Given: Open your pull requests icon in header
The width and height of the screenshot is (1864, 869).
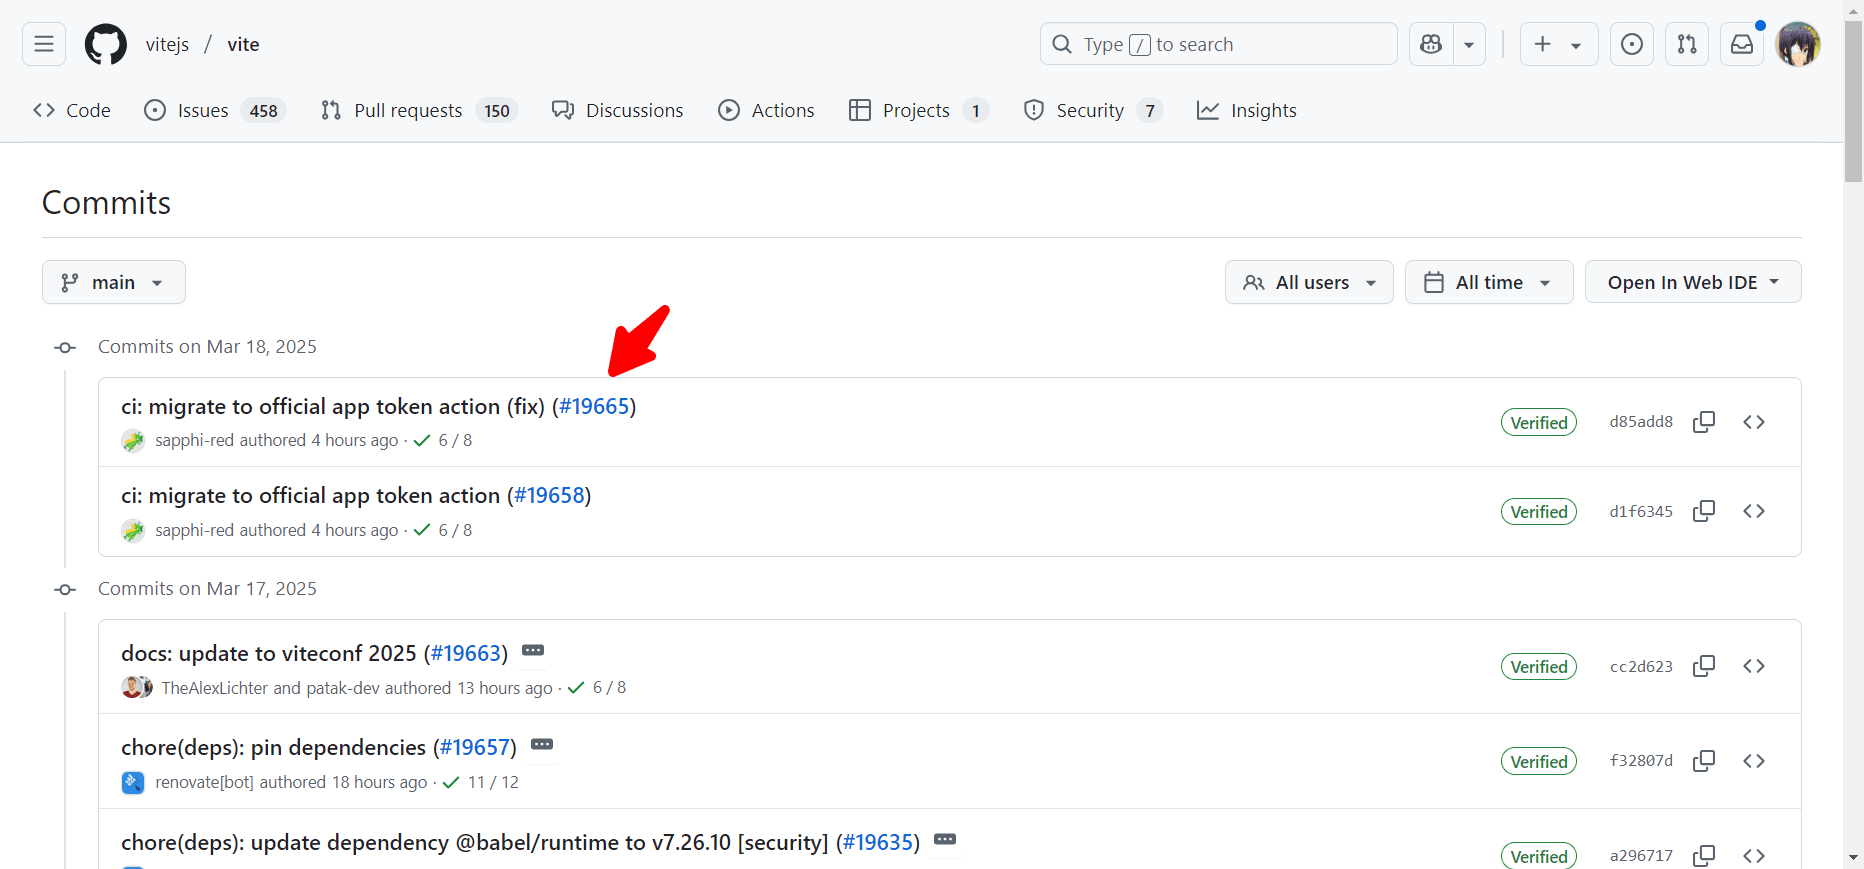Looking at the screenshot, I should [x=1687, y=44].
